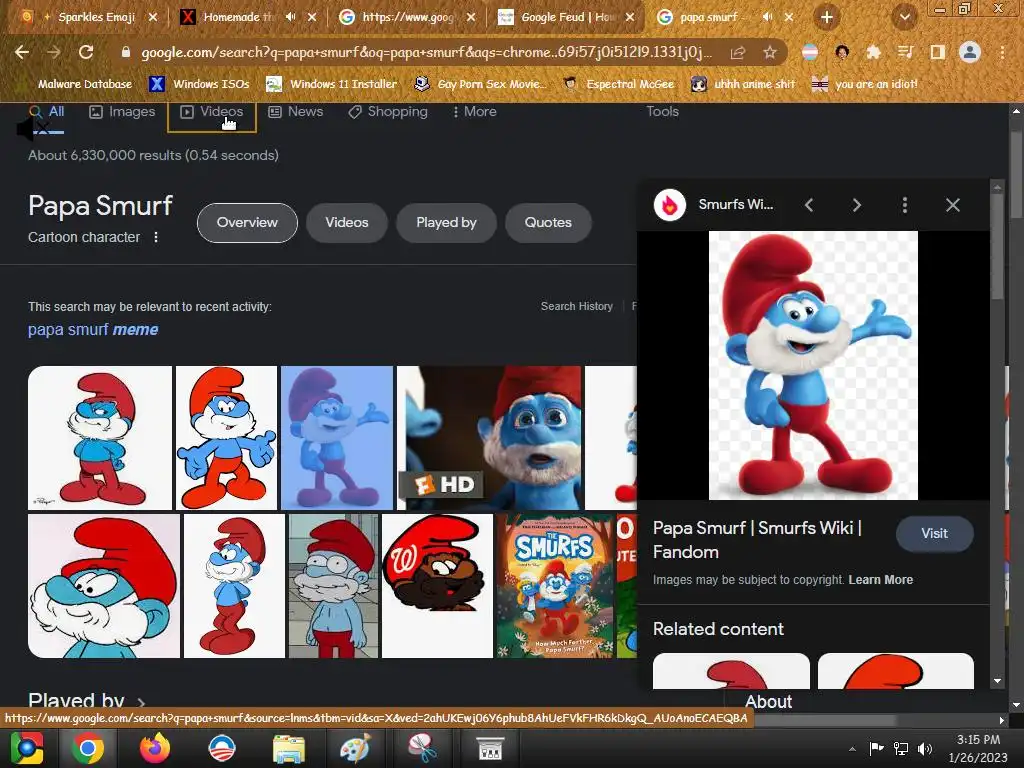Select the Played by chip
Image resolution: width=1024 pixels, height=768 pixels.
pyautogui.click(x=447, y=223)
